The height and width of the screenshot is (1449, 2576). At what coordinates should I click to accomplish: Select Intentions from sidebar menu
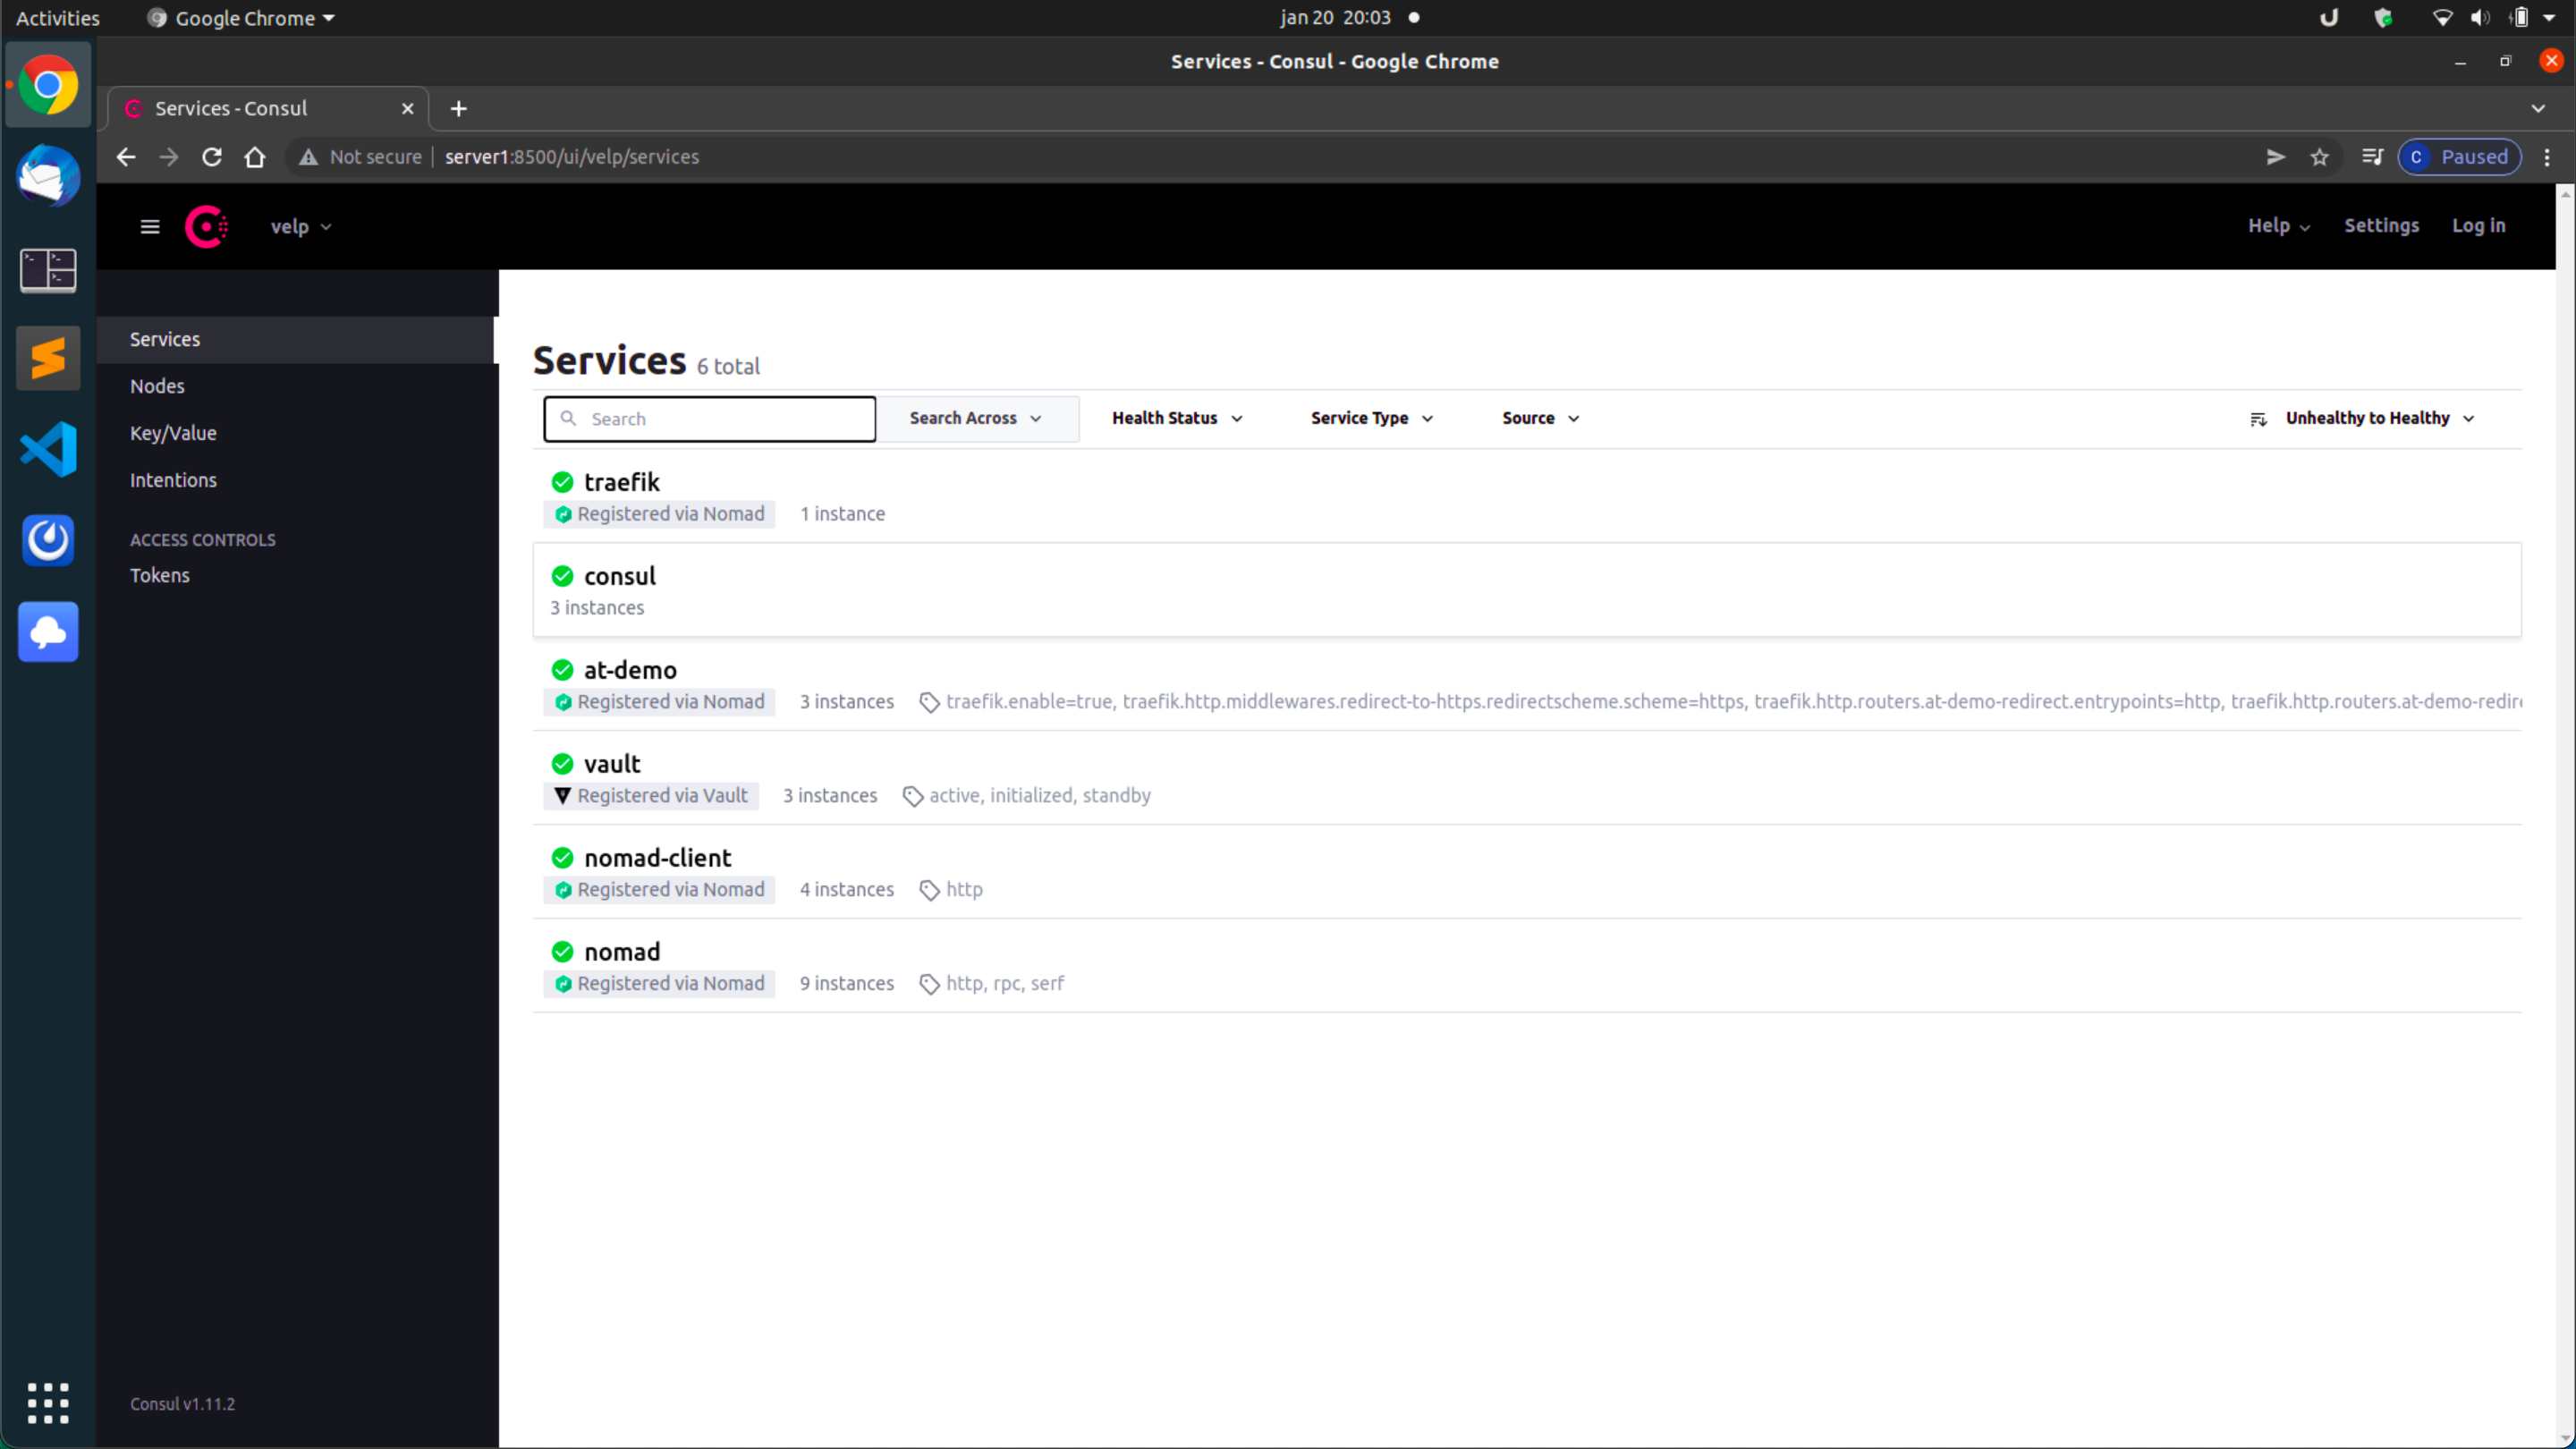pos(174,478)
